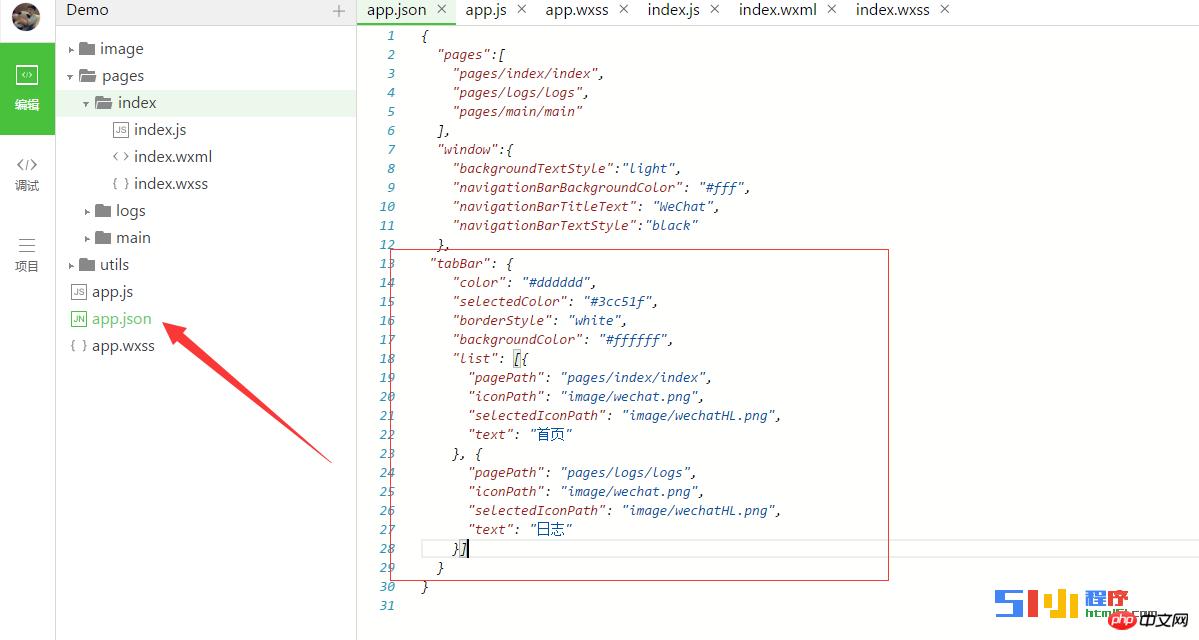This screenshot has width=1199, height=640.
Task: Expand the image folder
Action: pos(72,49)
